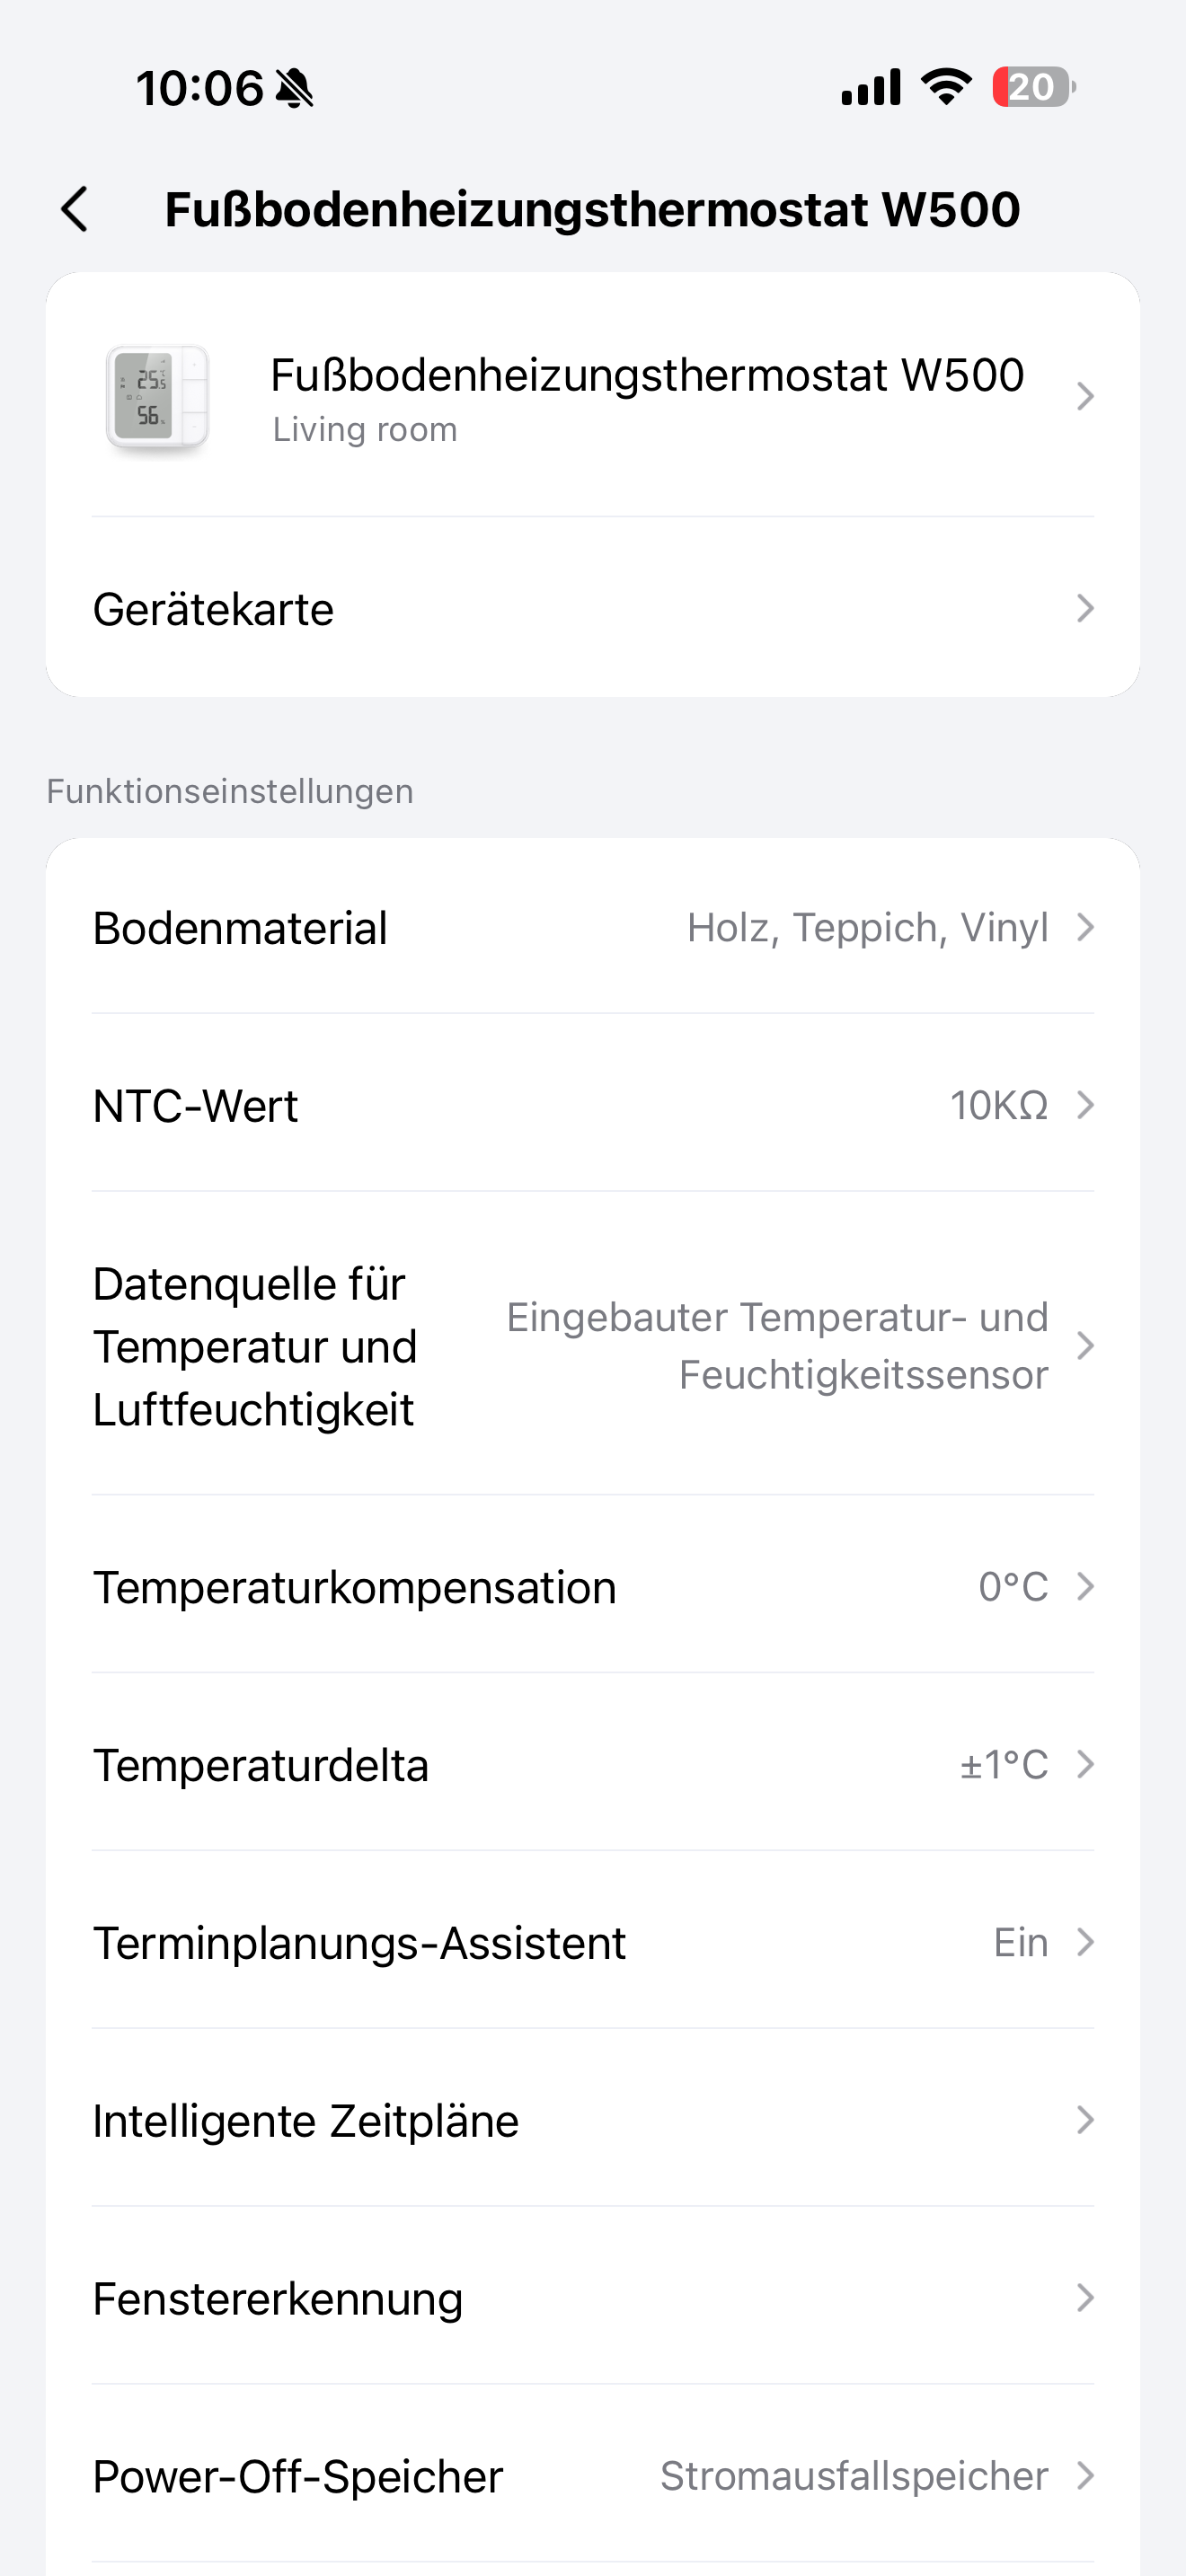Tap the page title Fußbodenheizungsthermostat W500

tap(592, 210)
